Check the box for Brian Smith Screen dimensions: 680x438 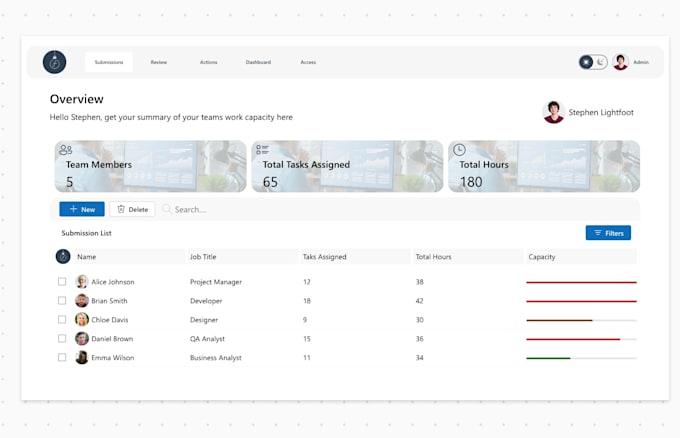(62, 301)
